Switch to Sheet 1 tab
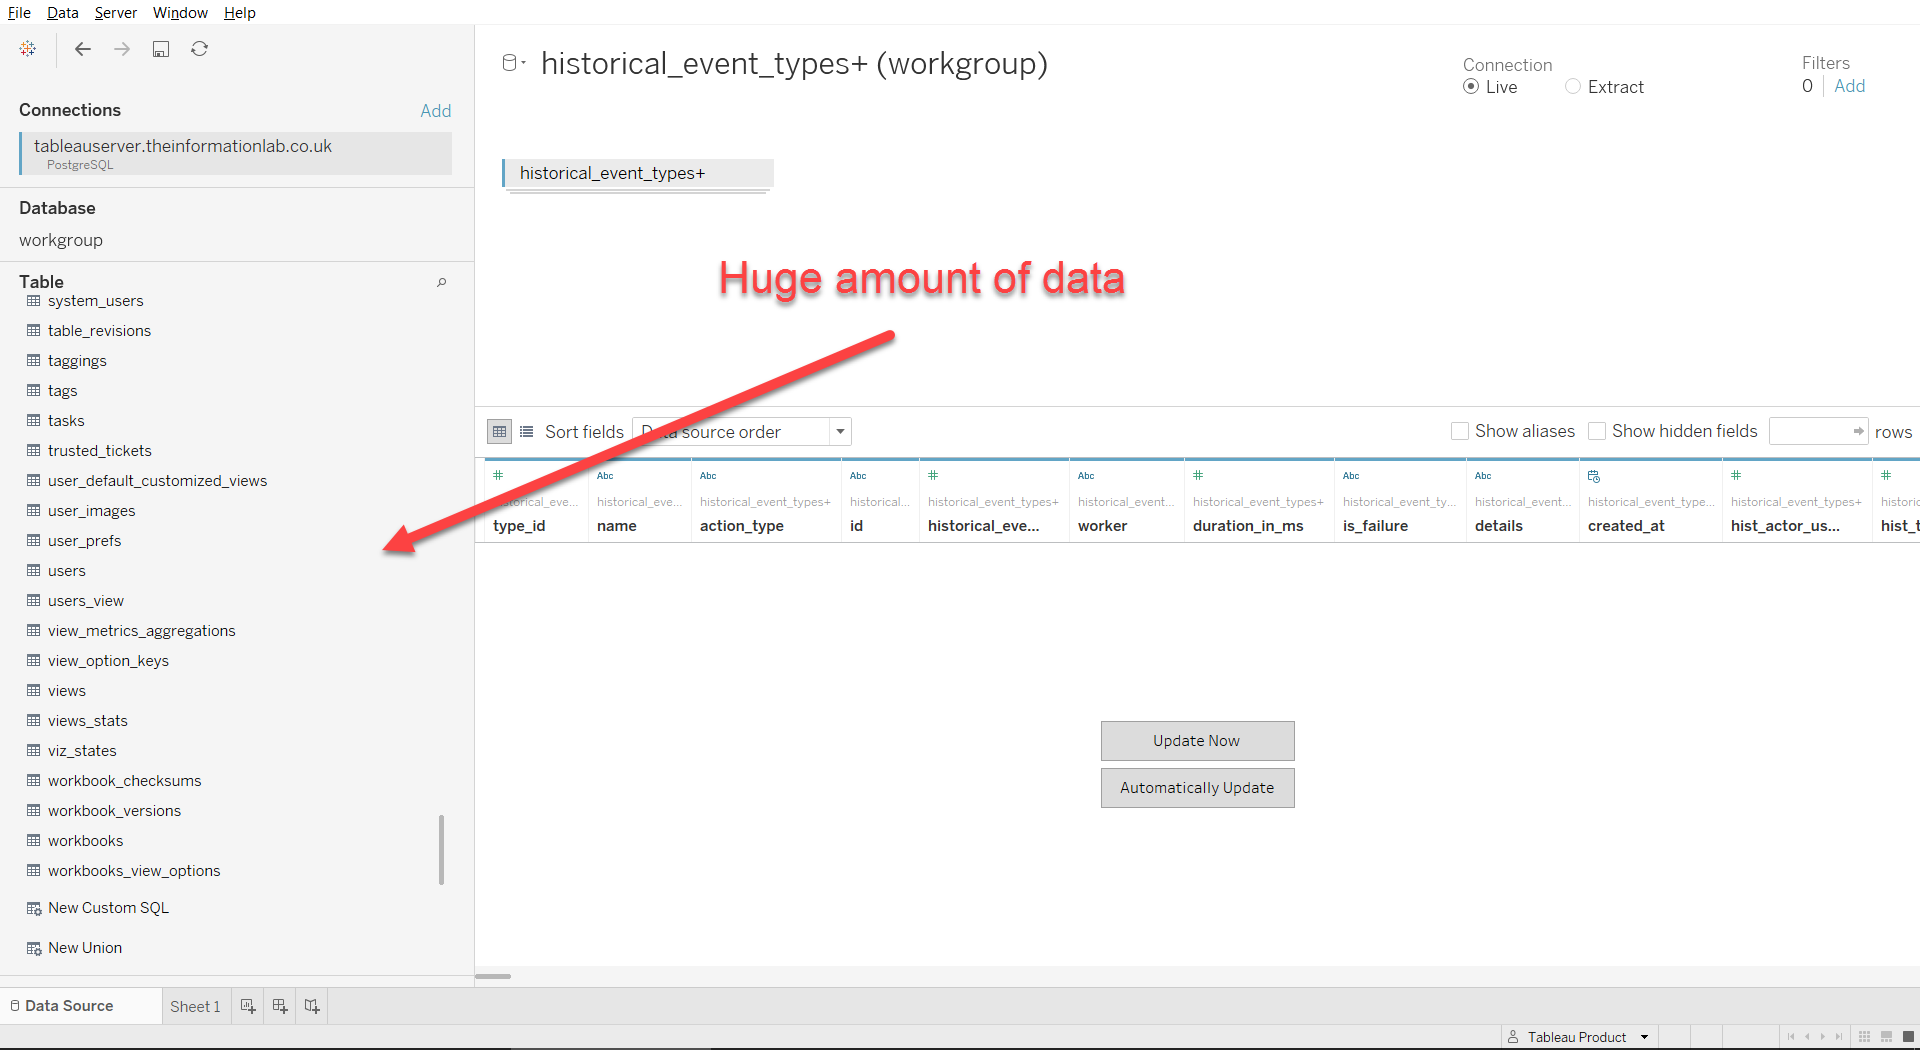This screenshot has width=1920, height=1050. click(x=195, y=1006)
